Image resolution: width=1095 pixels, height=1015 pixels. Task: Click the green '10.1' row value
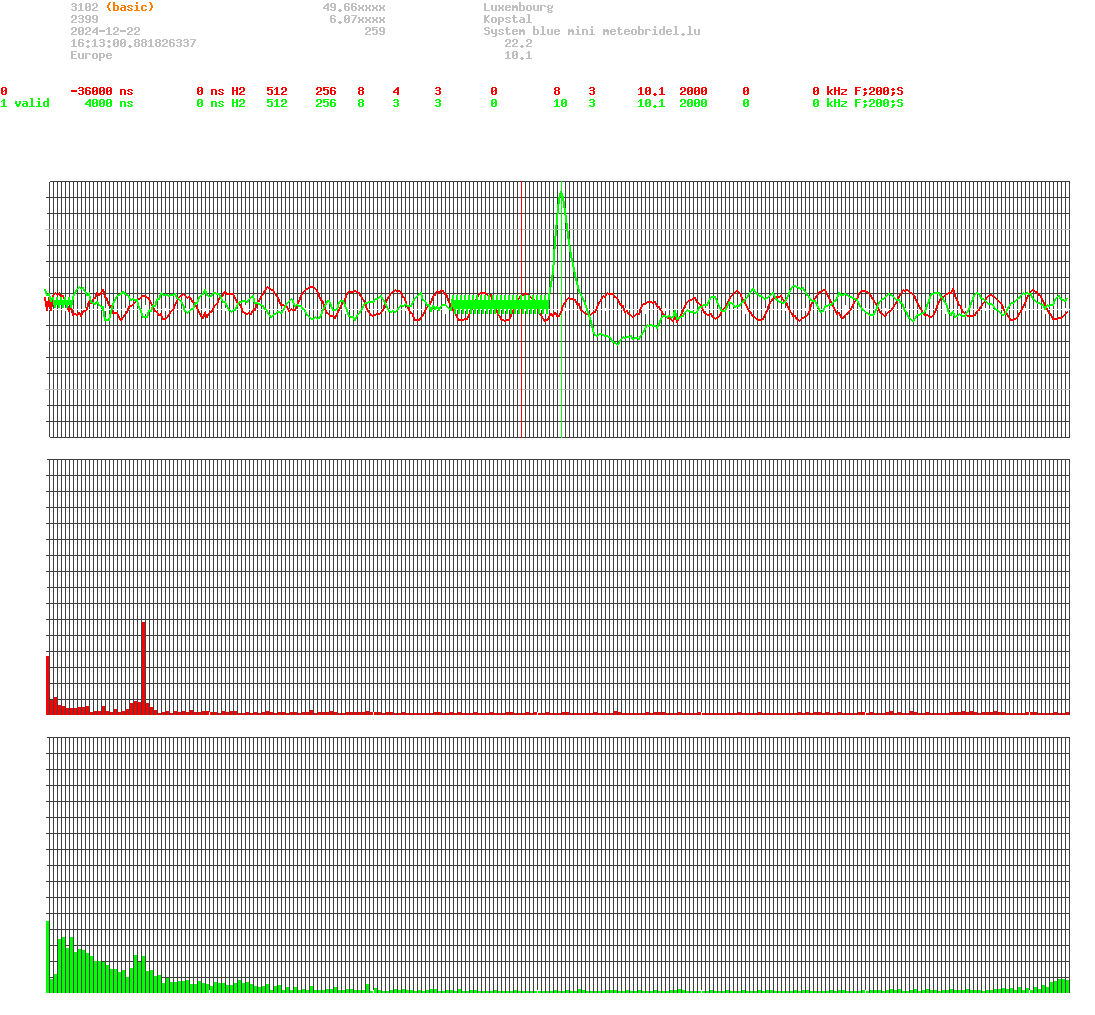[651, 103]
